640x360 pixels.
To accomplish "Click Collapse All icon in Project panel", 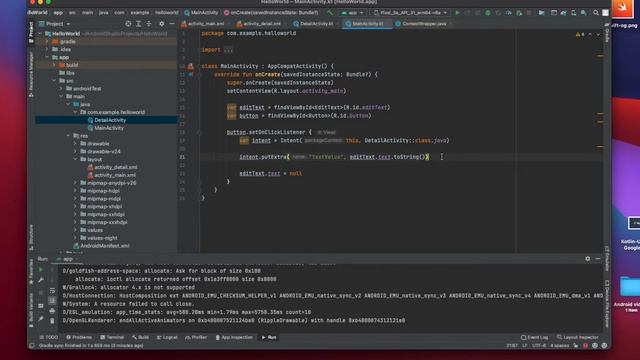I will (149, 24).
